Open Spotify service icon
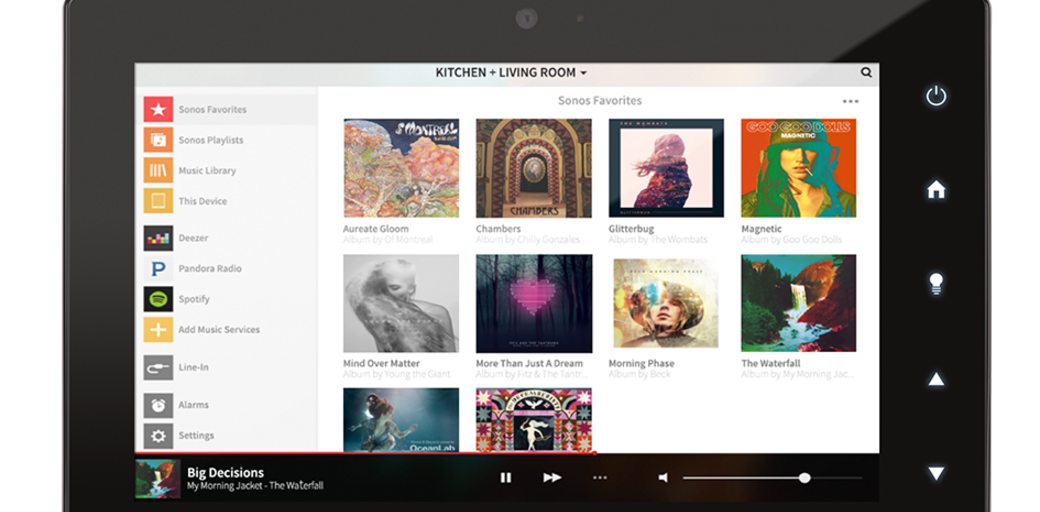Viewport: 1040px width, 512px height. (x=159, y=299)
